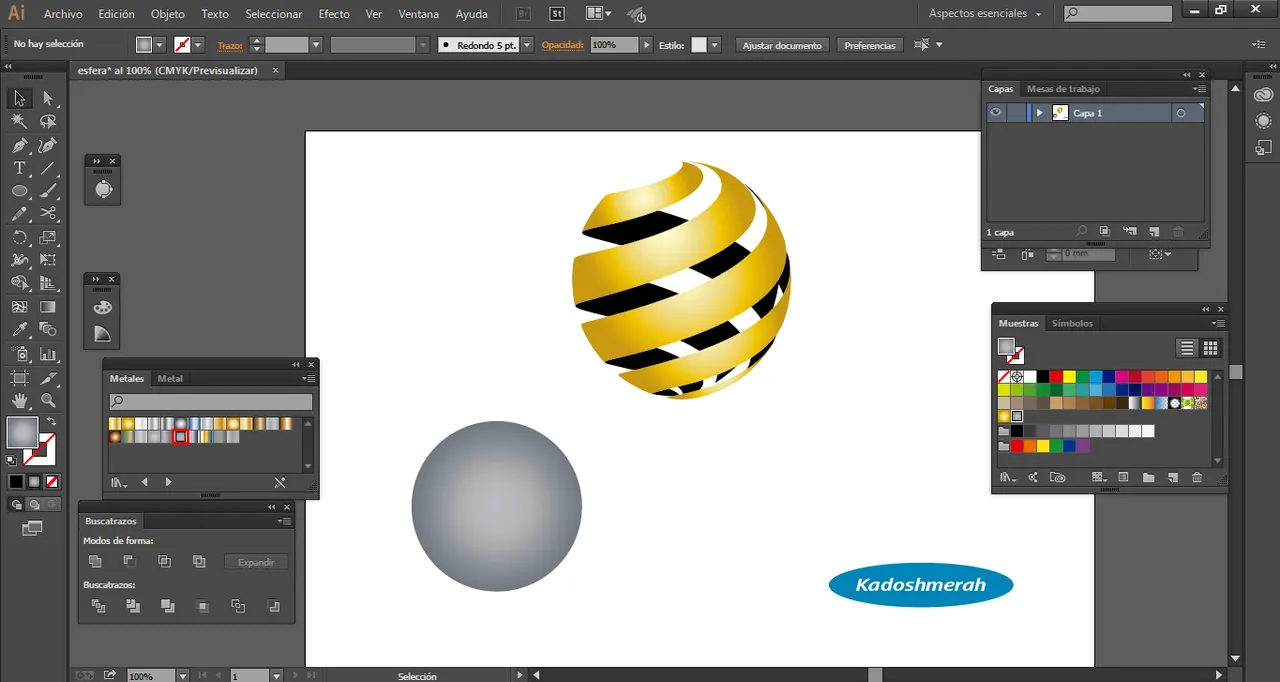Image resolution: width=1280 pixels, height=682 pixels.
Task: Select the Direct Selection tool
Action: tap(47, 98)
